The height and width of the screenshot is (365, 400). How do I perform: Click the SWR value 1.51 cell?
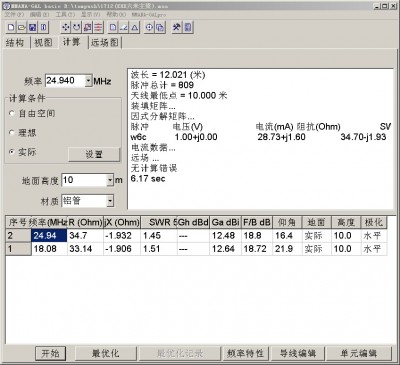coord(159,249)
